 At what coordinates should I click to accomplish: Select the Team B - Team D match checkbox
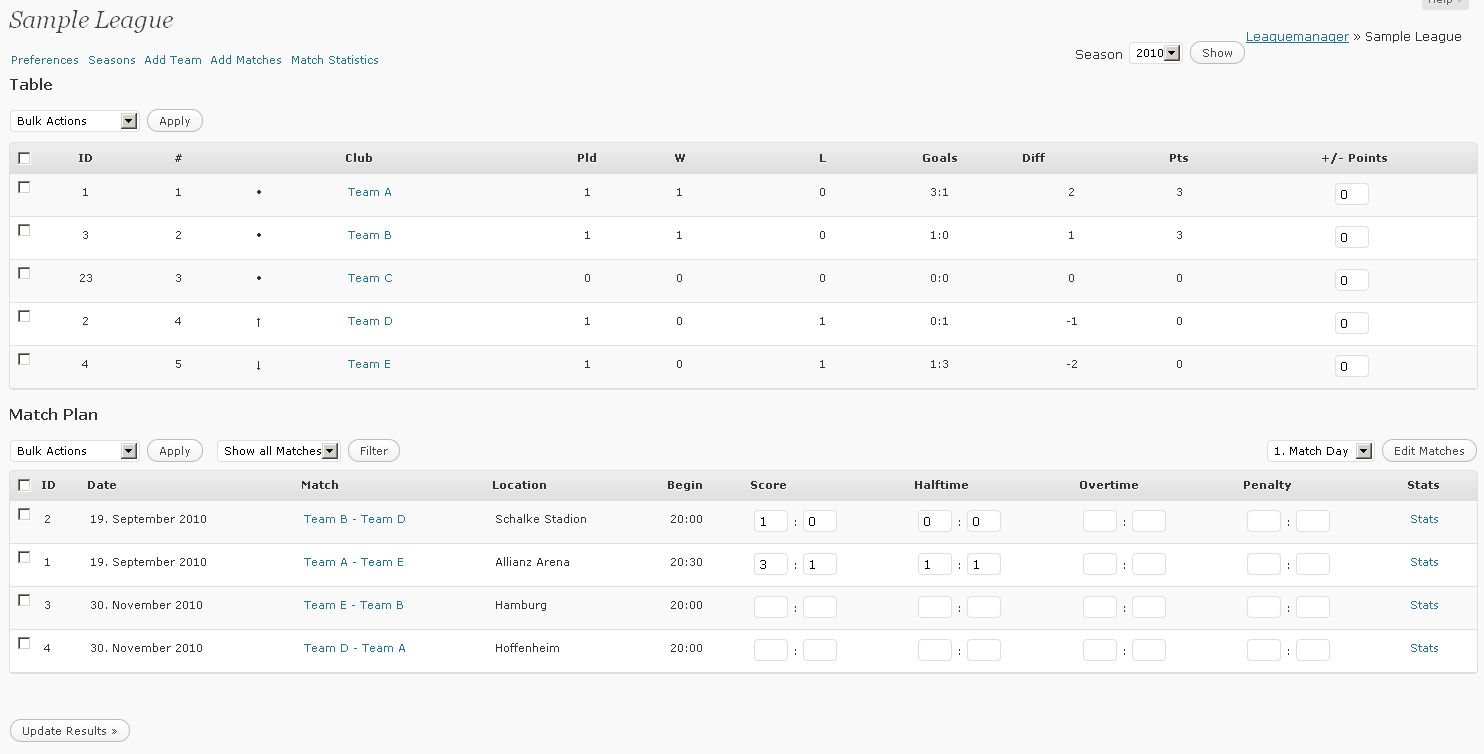pos(24,514)
